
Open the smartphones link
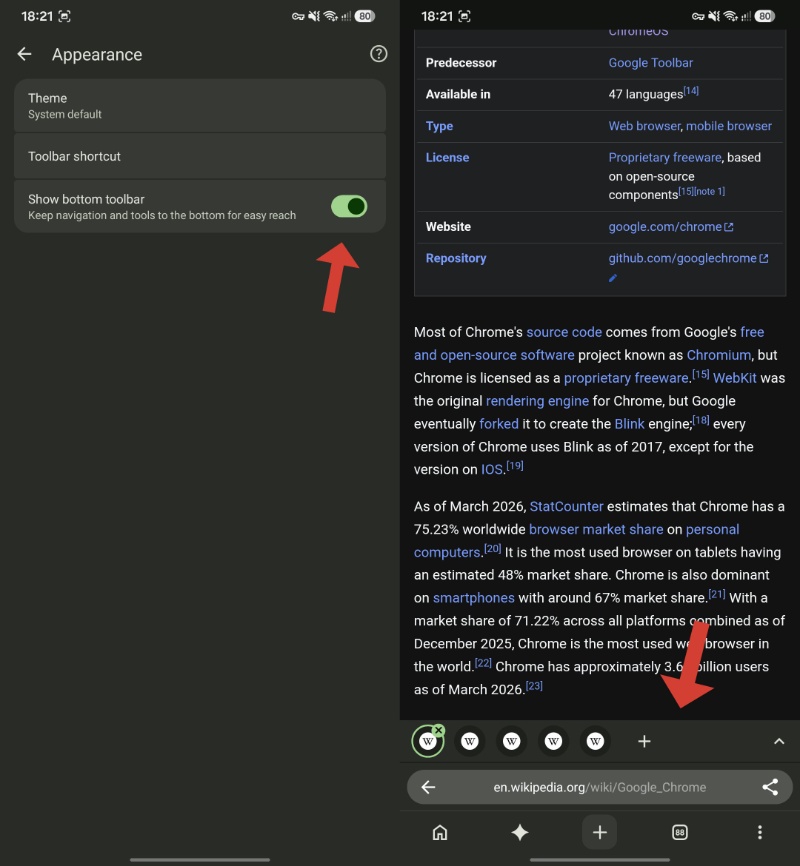click(x=473, y=598)
